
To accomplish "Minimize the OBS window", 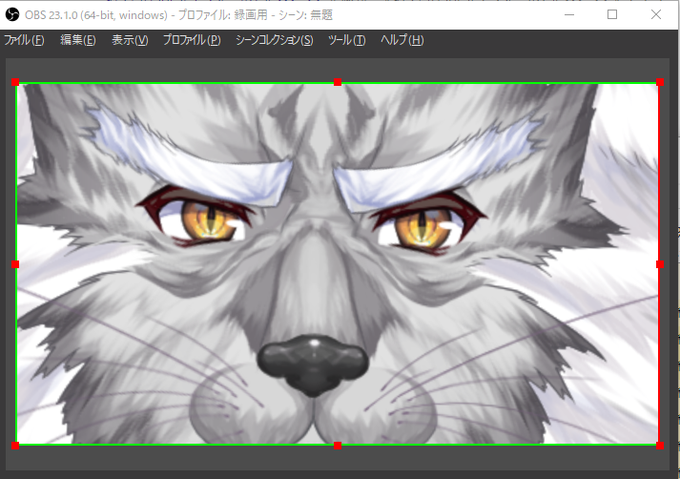I will click(x=569, y=15).
